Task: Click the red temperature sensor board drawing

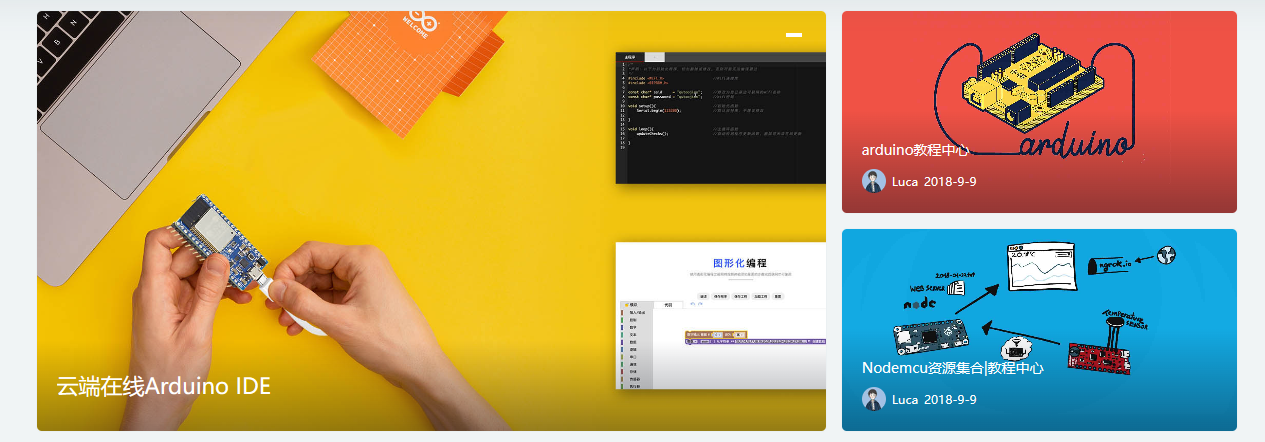Action: coord(1096,354)
